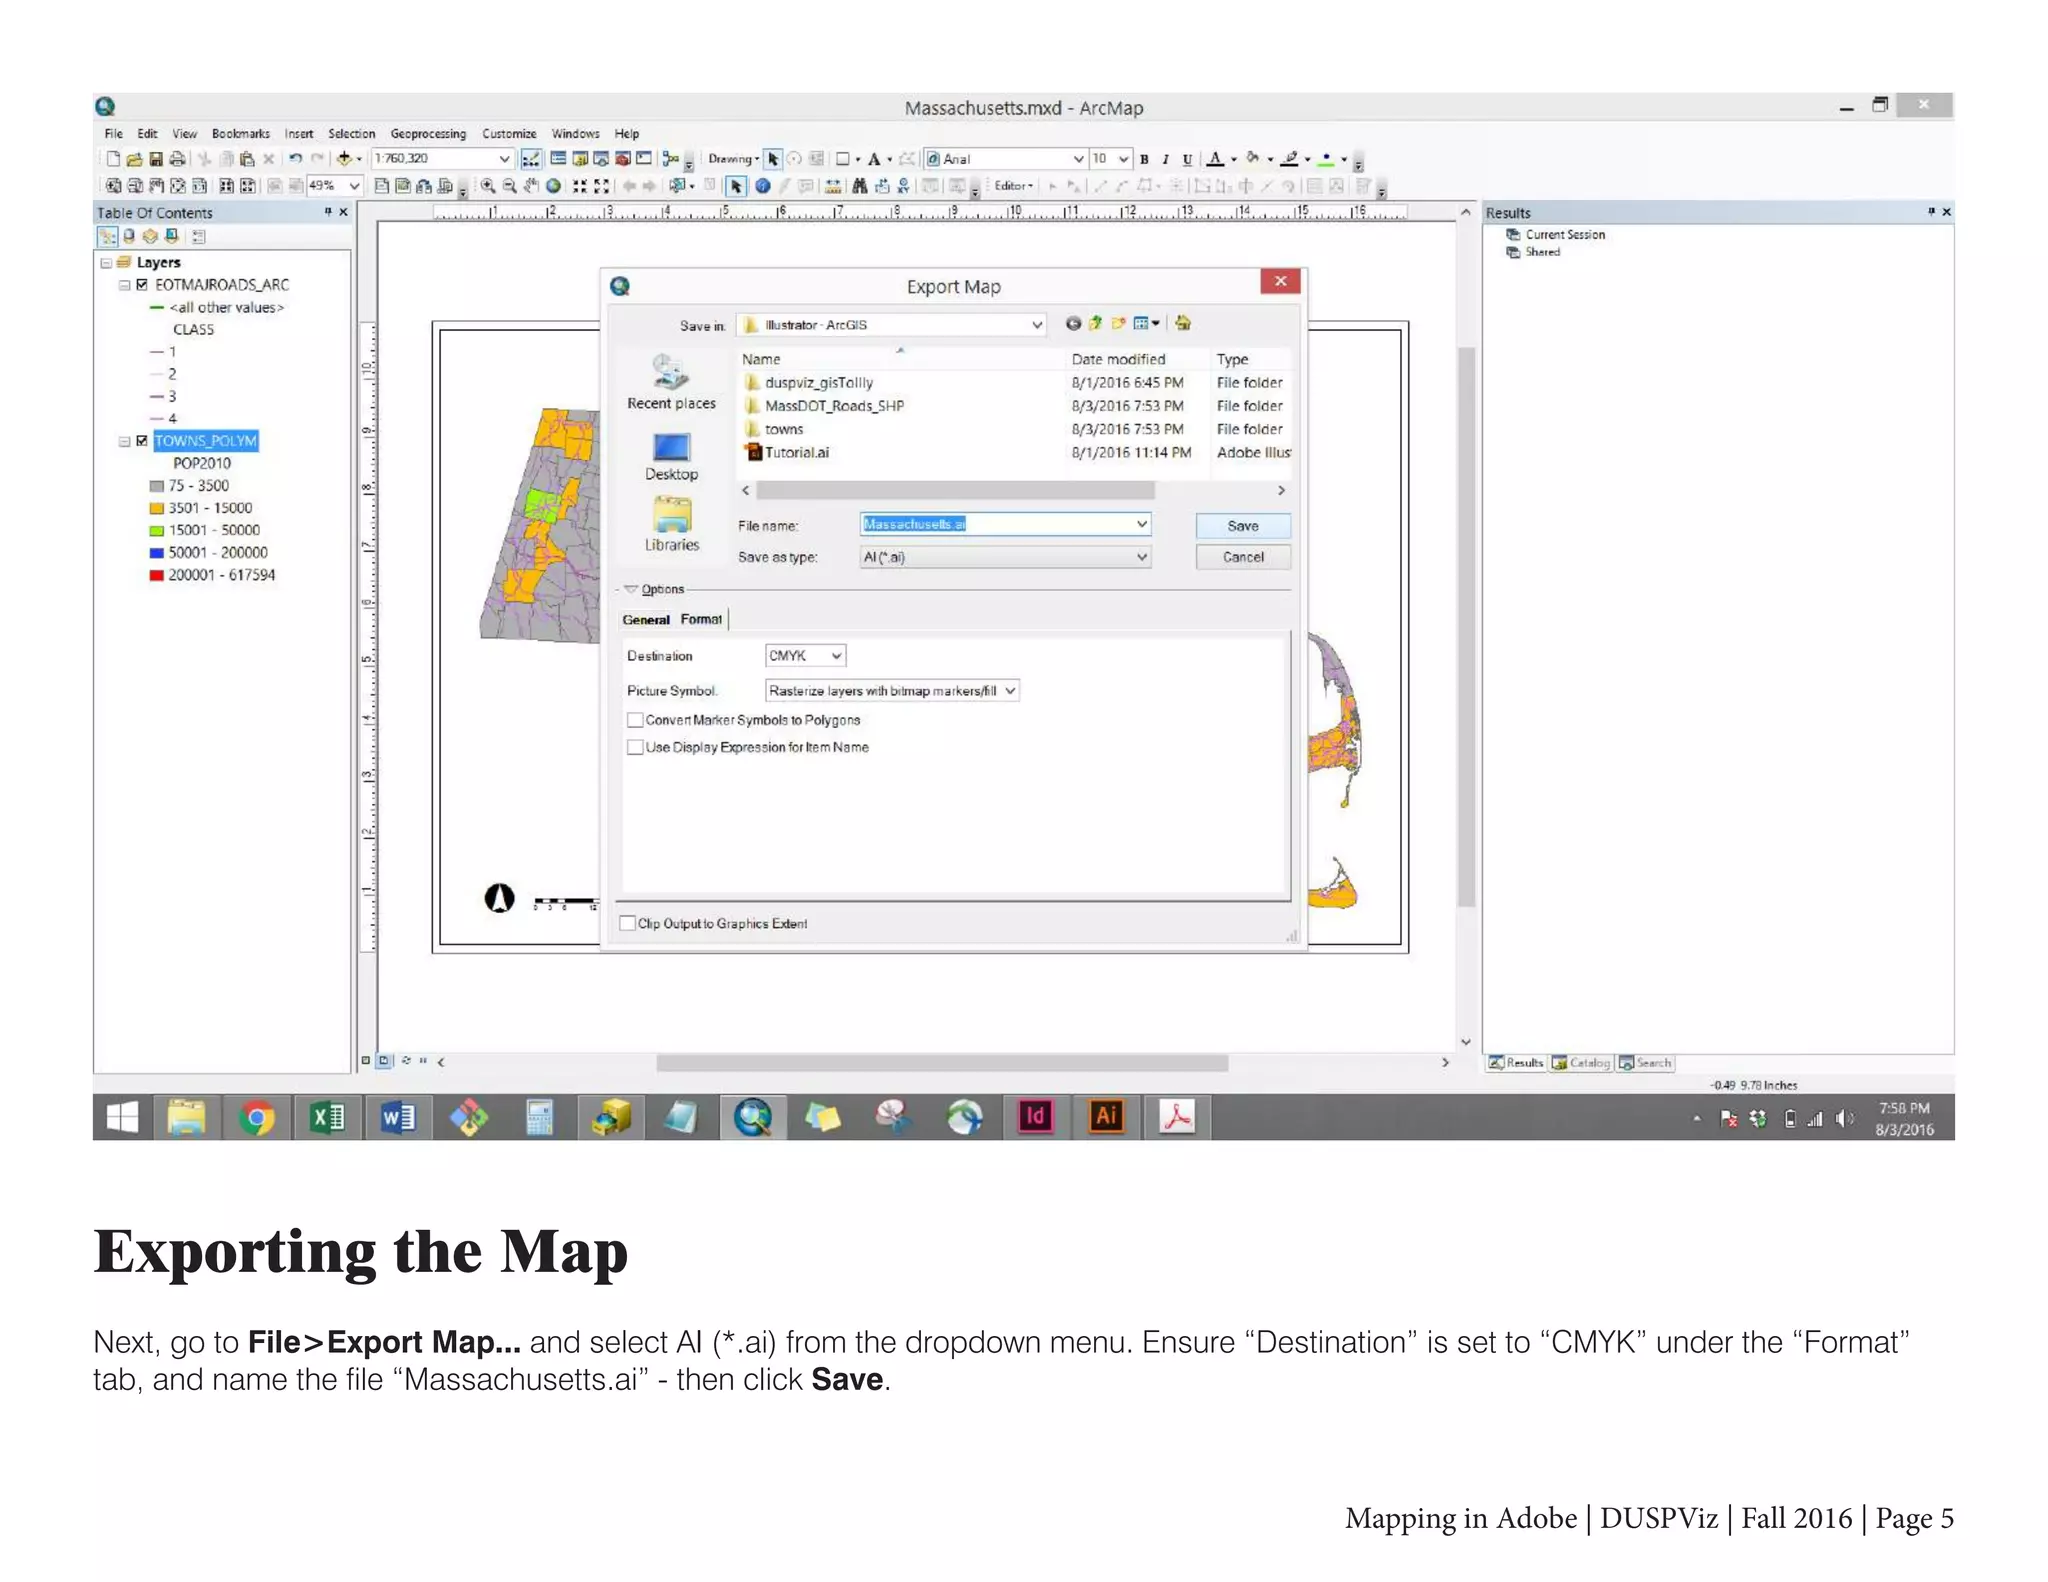Open Adobe InDesign from the taskbar
The height and width of the screenshot is (1582, 2048).
click(x=1035, y=1116)
